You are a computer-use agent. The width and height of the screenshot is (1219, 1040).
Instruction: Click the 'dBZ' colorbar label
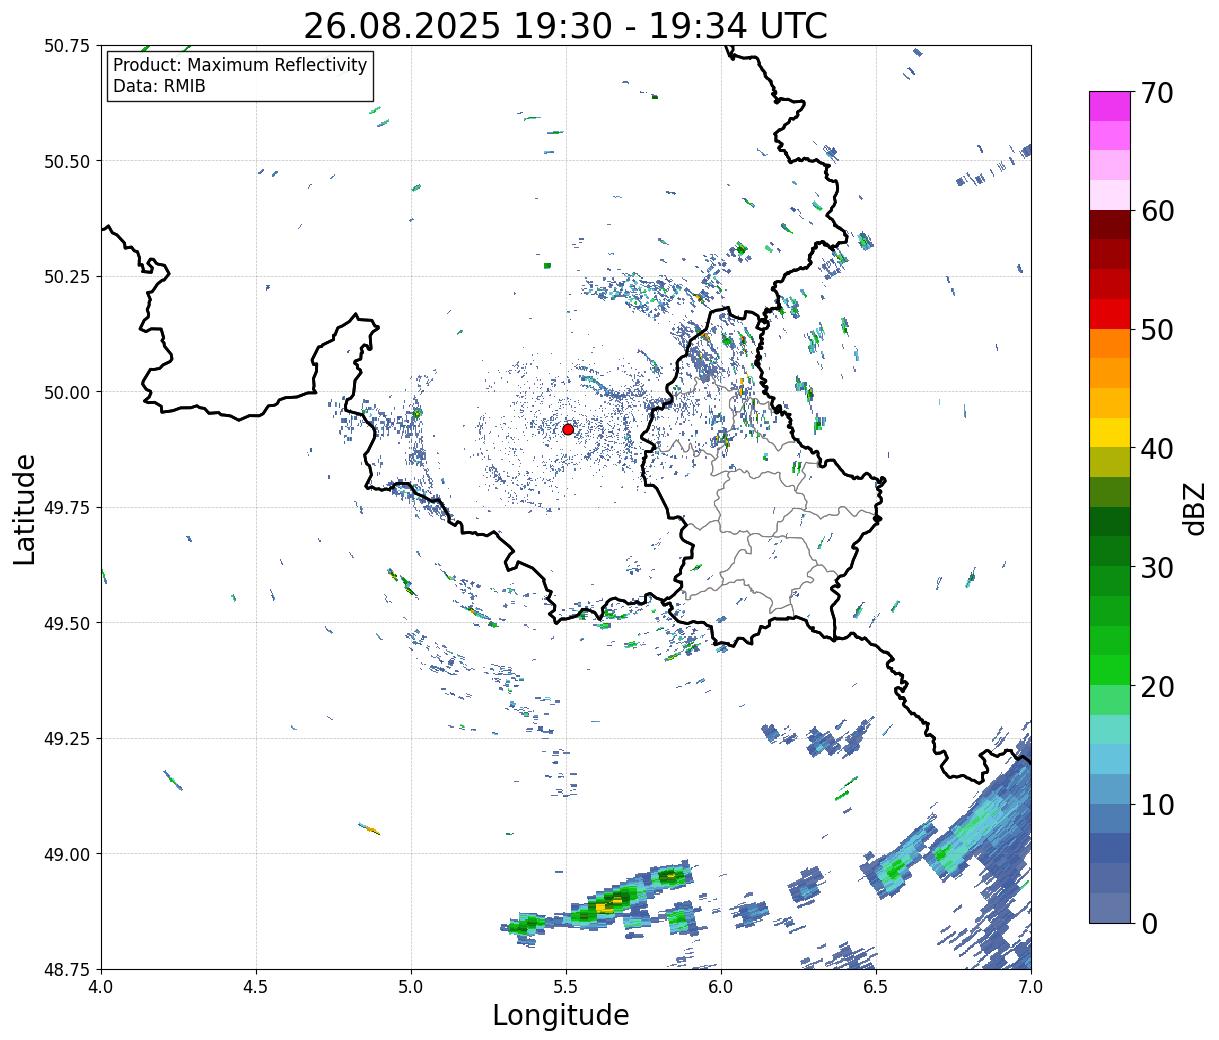(x=1194, y=508)
